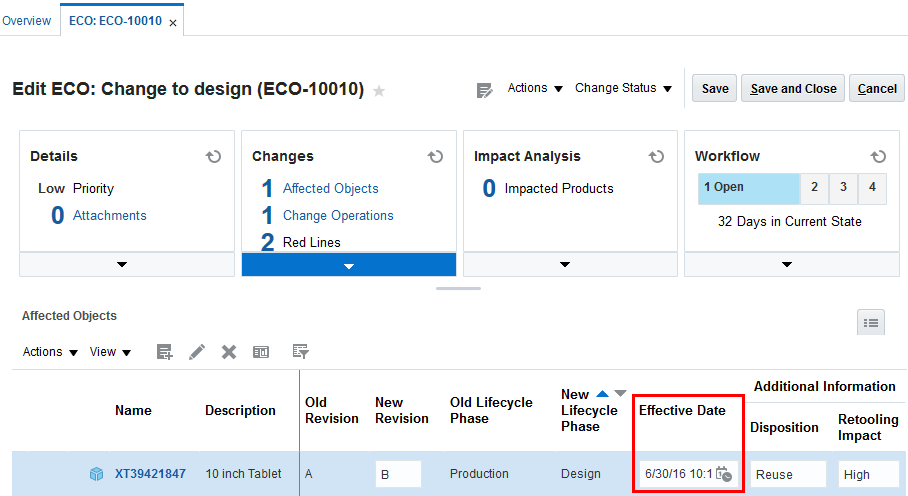Click the pencil edit icon
The image size is (908, 496).
point(197,352)
